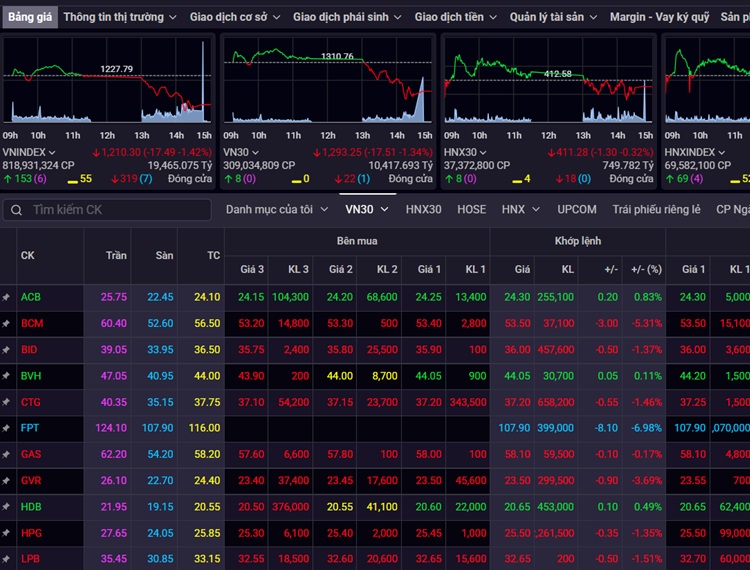The height and width of the screenshot is (570, 750).
Task: Pin the HDB stock row
Action: [x=6, y=507]
